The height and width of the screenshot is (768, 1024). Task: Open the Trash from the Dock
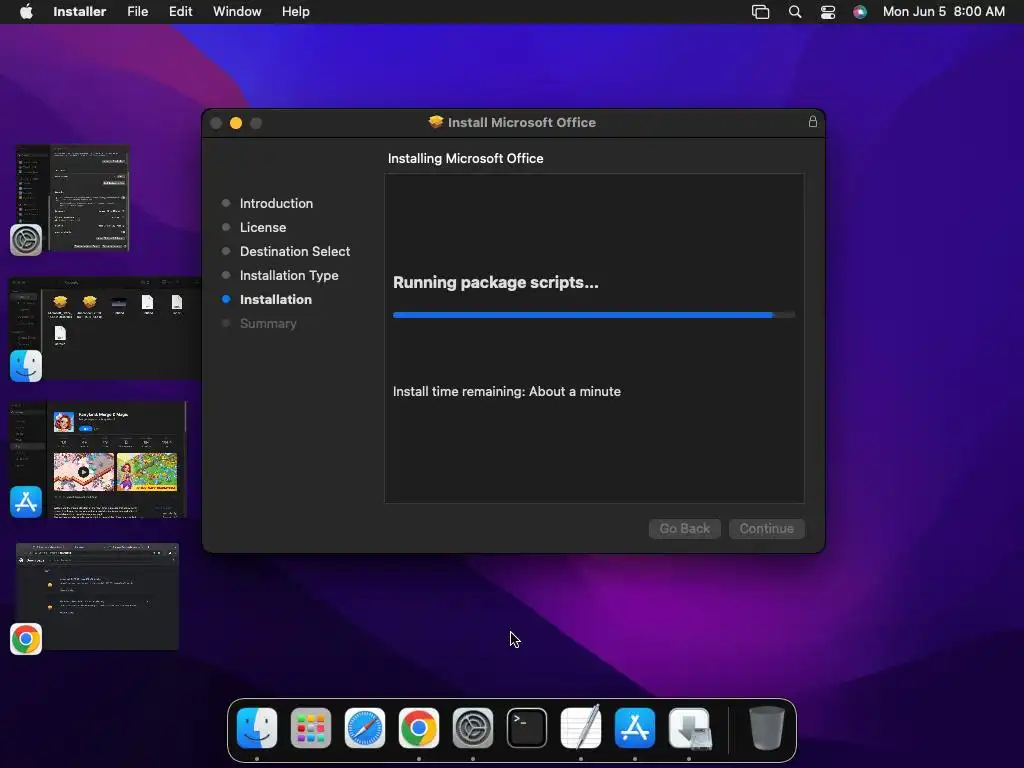click(767, 728)
